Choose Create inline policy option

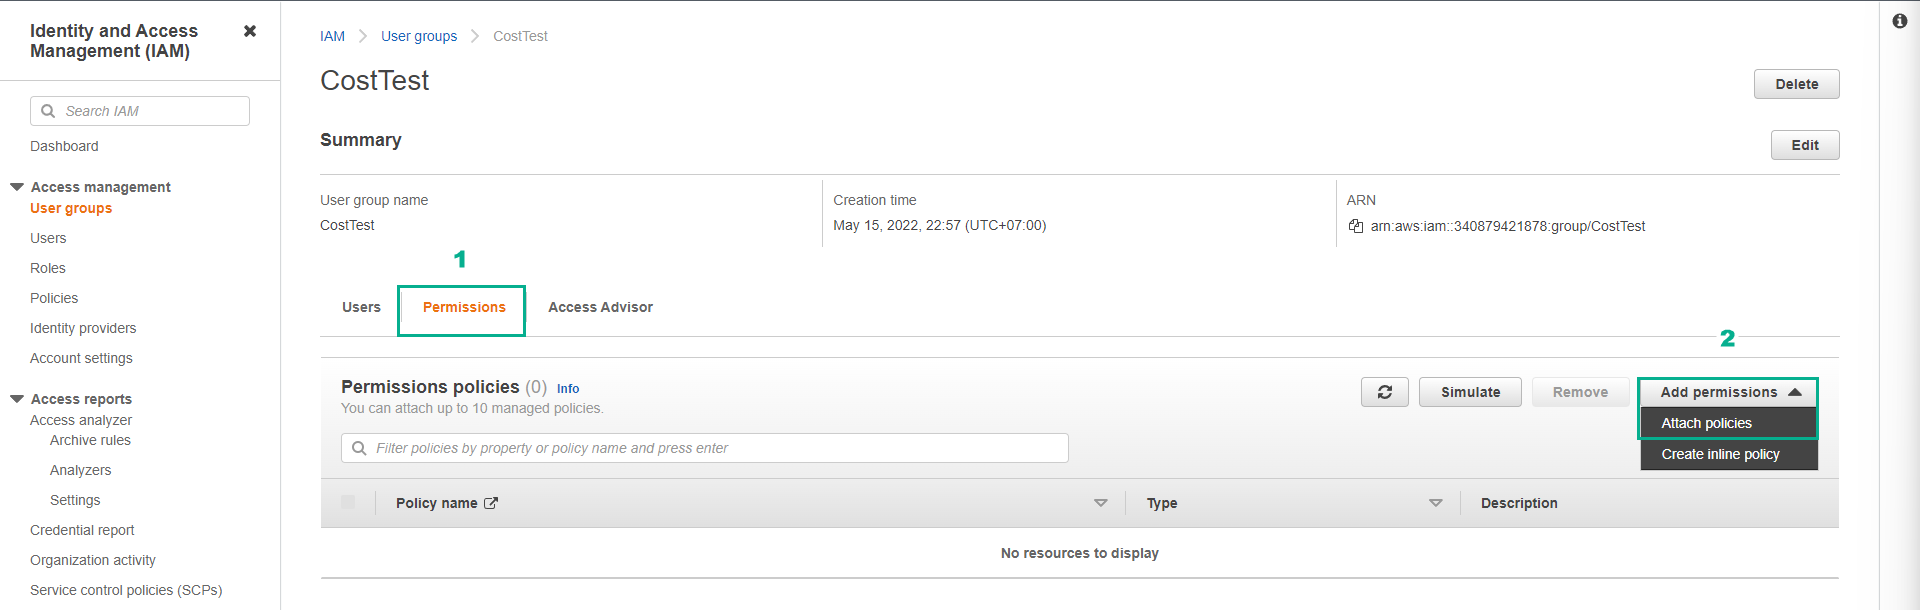1729,454
